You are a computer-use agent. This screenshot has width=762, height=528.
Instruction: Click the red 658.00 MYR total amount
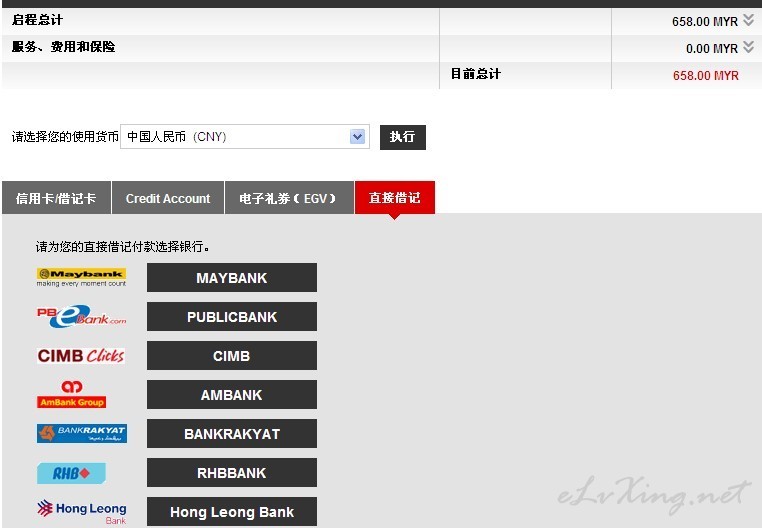click(706, 75)
